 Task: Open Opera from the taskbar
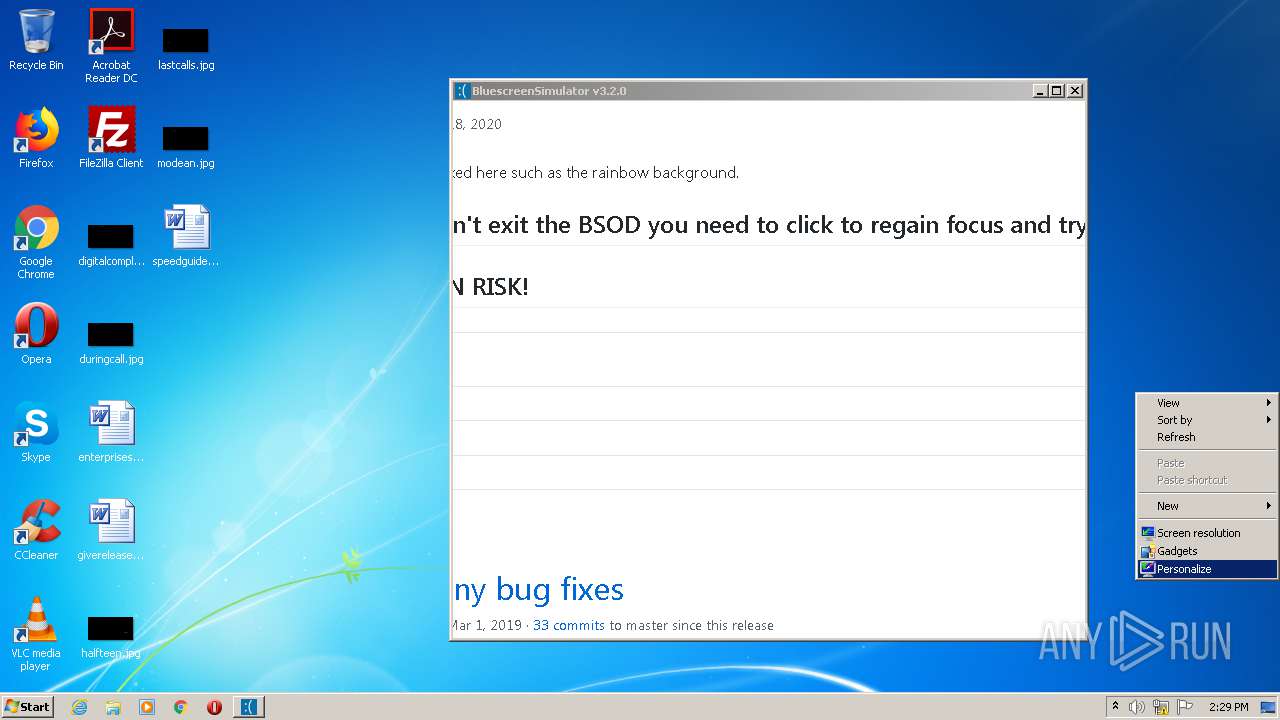pos(214,707)
